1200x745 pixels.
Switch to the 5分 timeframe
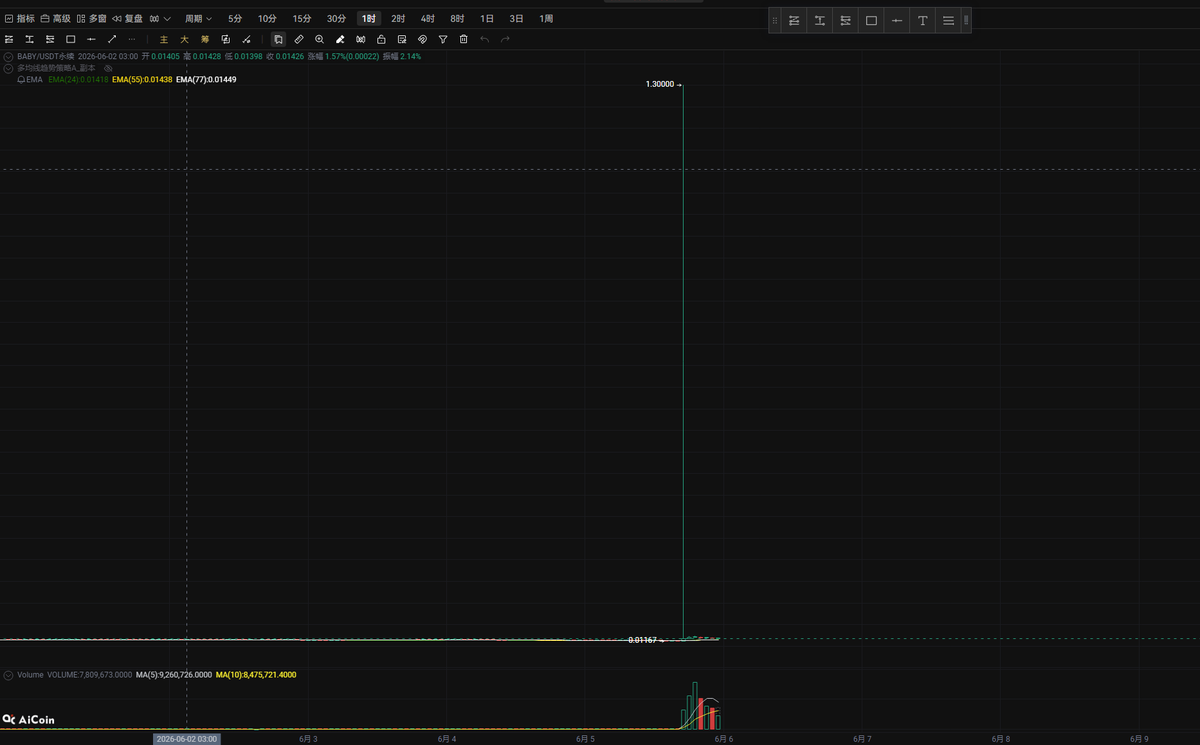point(235,19)
